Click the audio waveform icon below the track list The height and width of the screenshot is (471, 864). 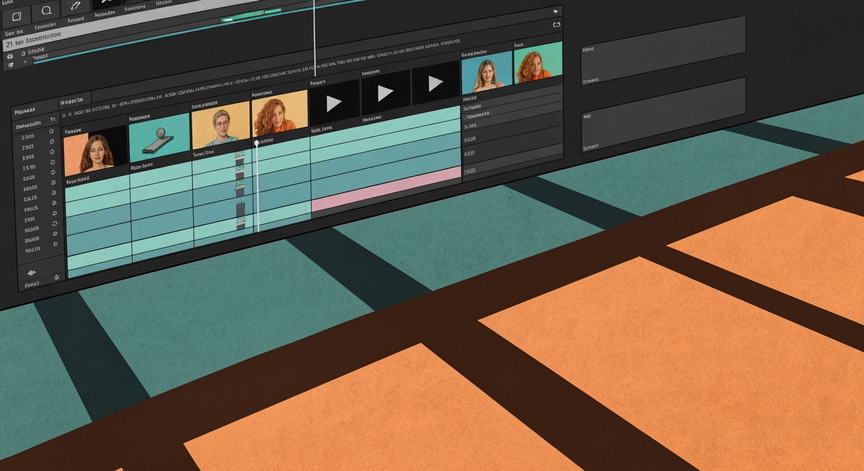coord(31,272)
